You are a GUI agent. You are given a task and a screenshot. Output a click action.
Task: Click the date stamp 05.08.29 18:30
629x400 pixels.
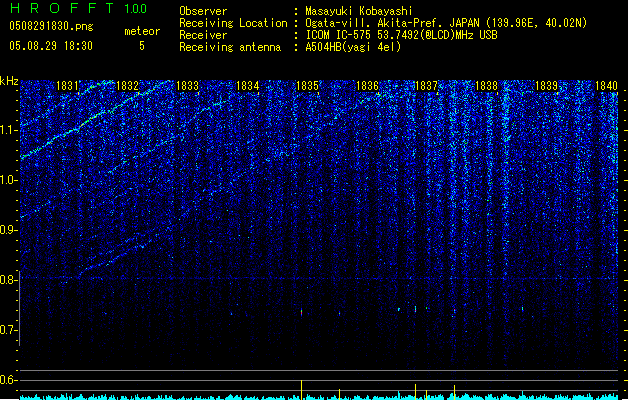[51, 46]
